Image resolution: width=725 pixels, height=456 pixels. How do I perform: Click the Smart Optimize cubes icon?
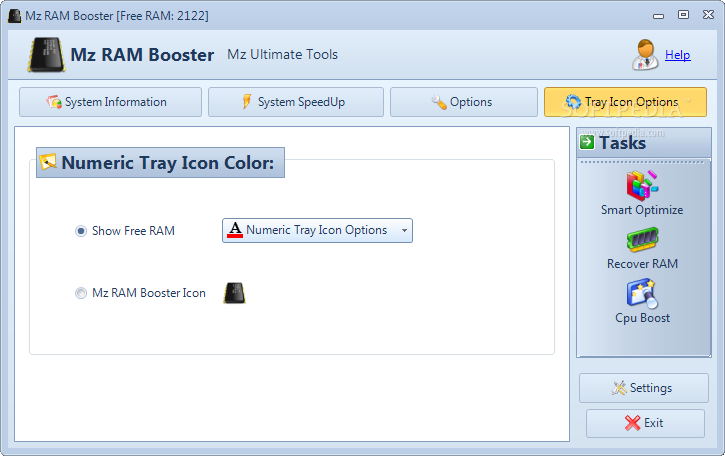(x=642, y=185)
